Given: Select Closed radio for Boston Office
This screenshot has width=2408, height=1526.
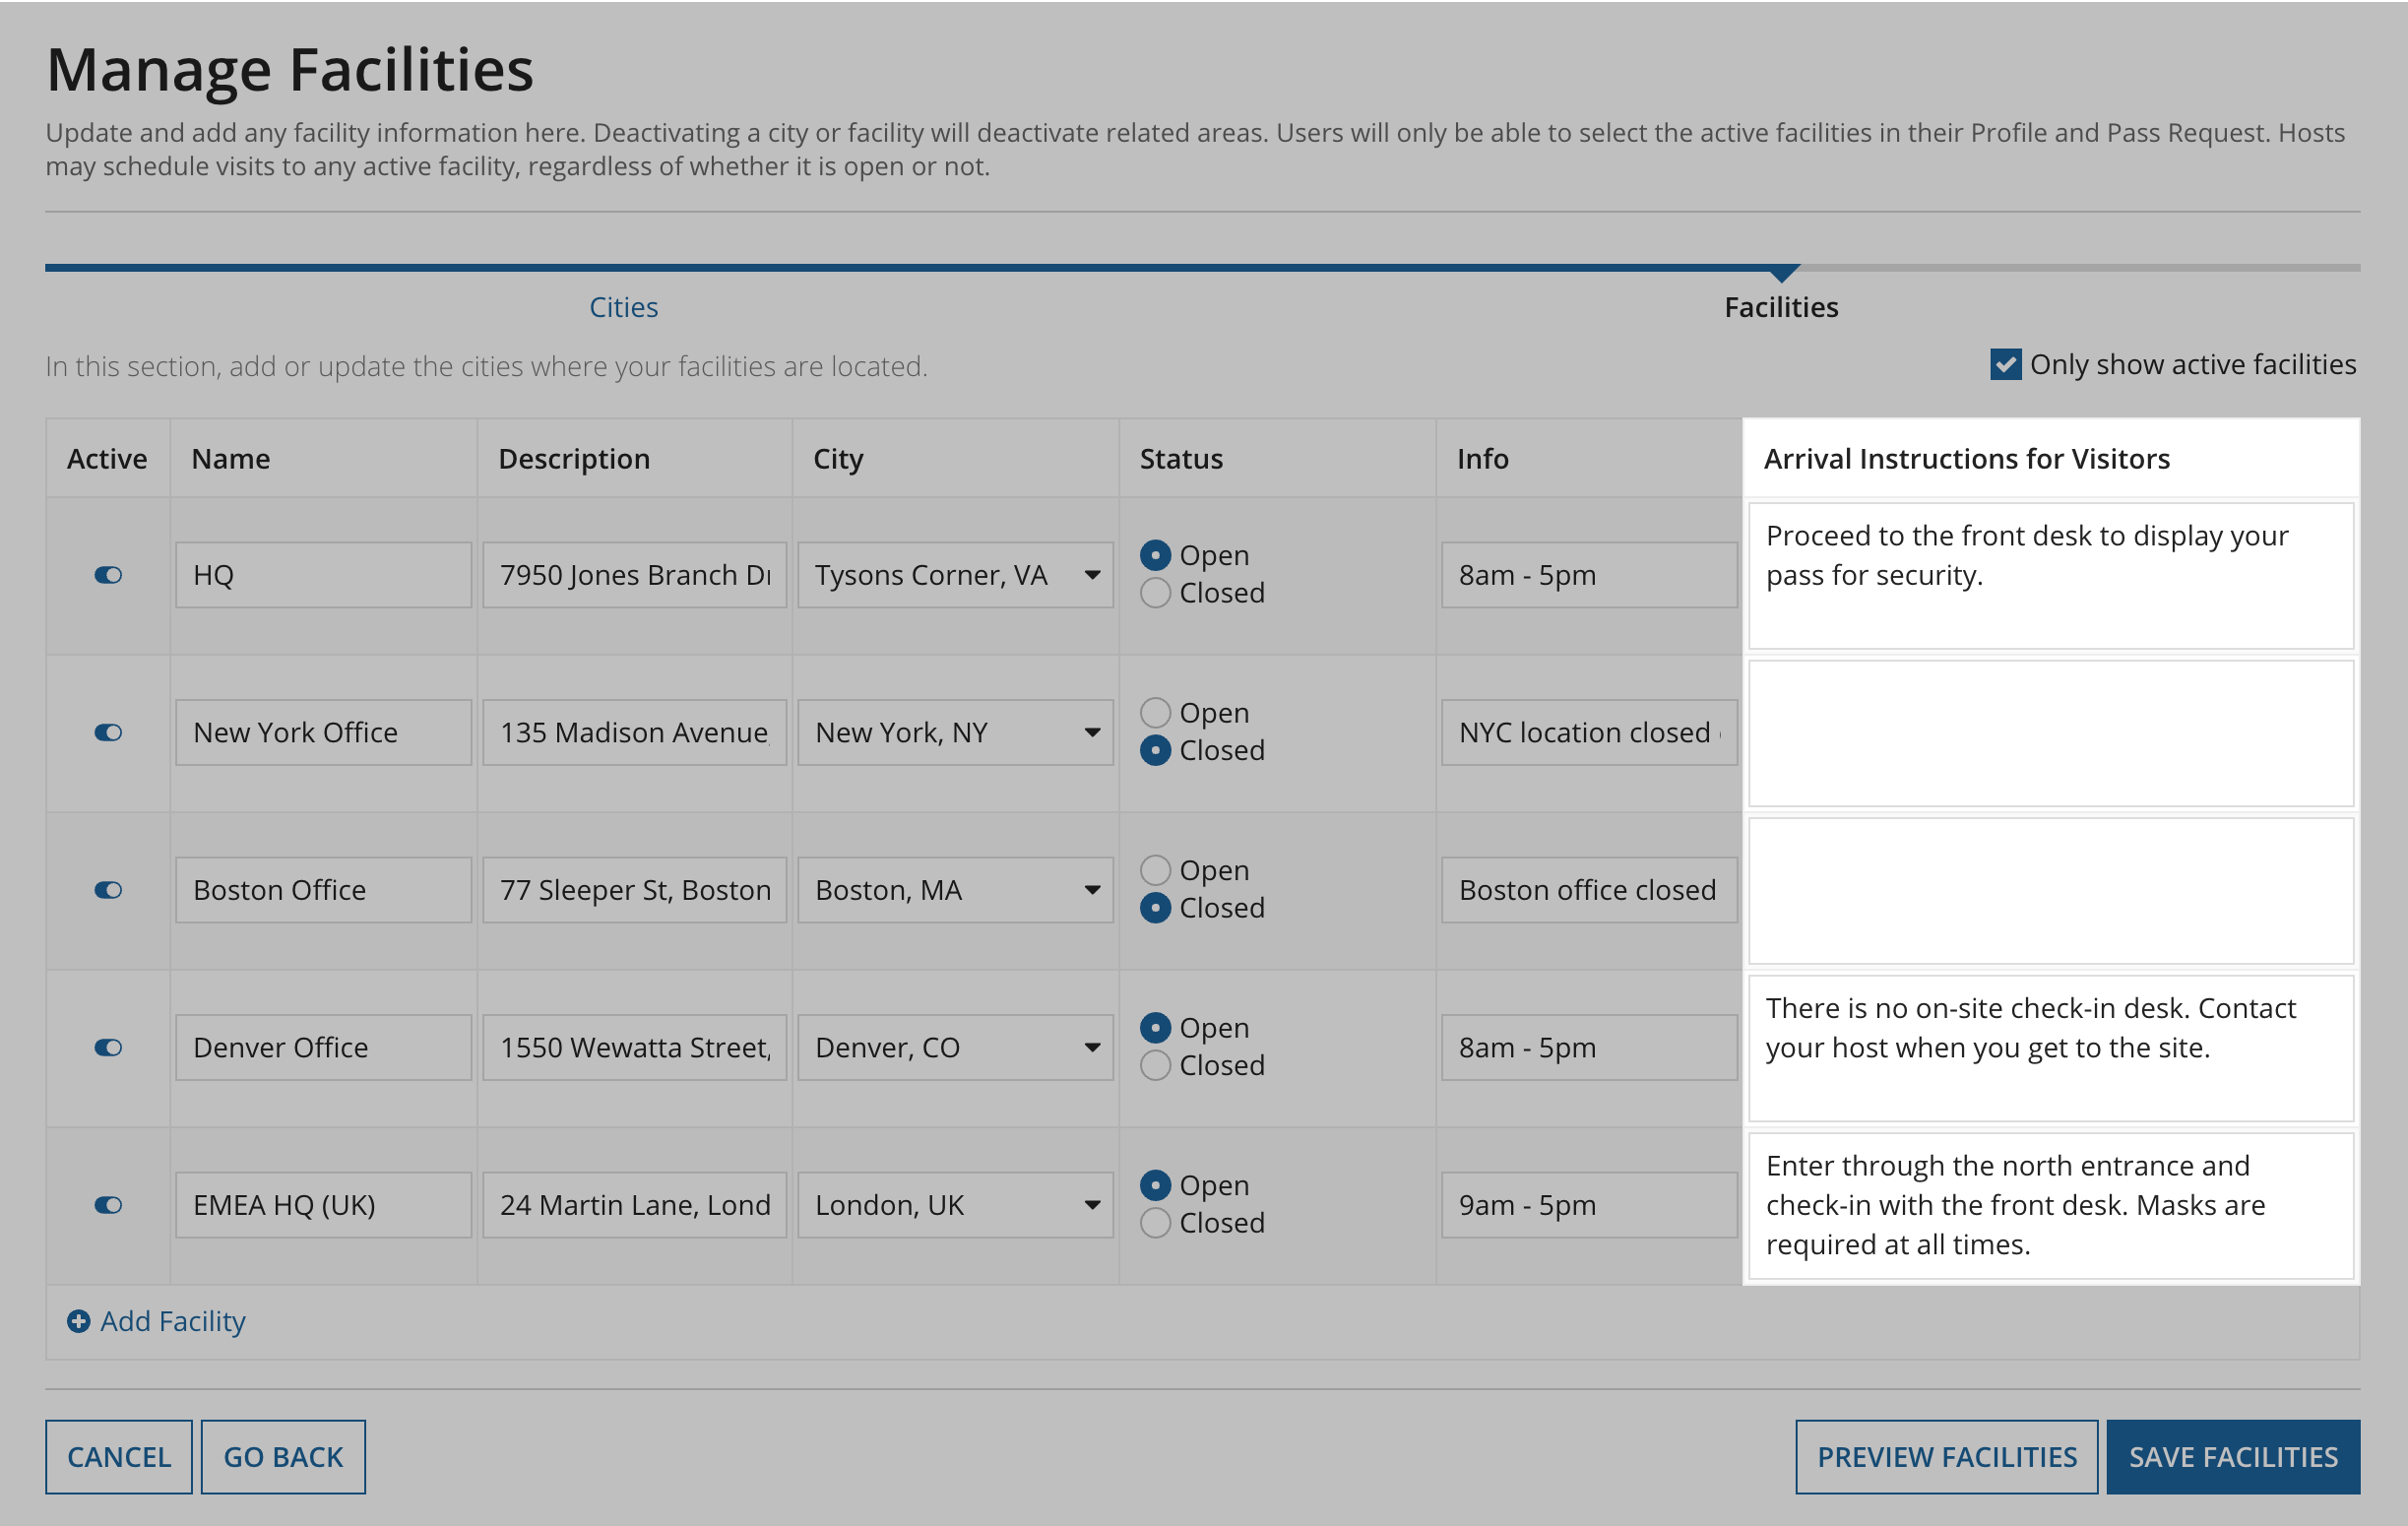Looking at the screenshot, I should 1155,908.
